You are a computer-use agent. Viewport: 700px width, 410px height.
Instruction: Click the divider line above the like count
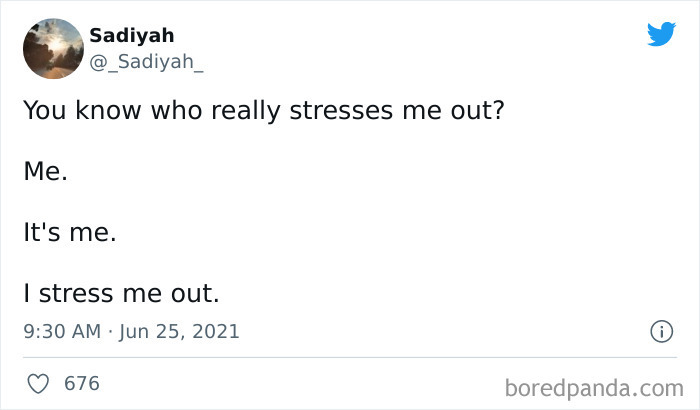[x=350, y=357]
